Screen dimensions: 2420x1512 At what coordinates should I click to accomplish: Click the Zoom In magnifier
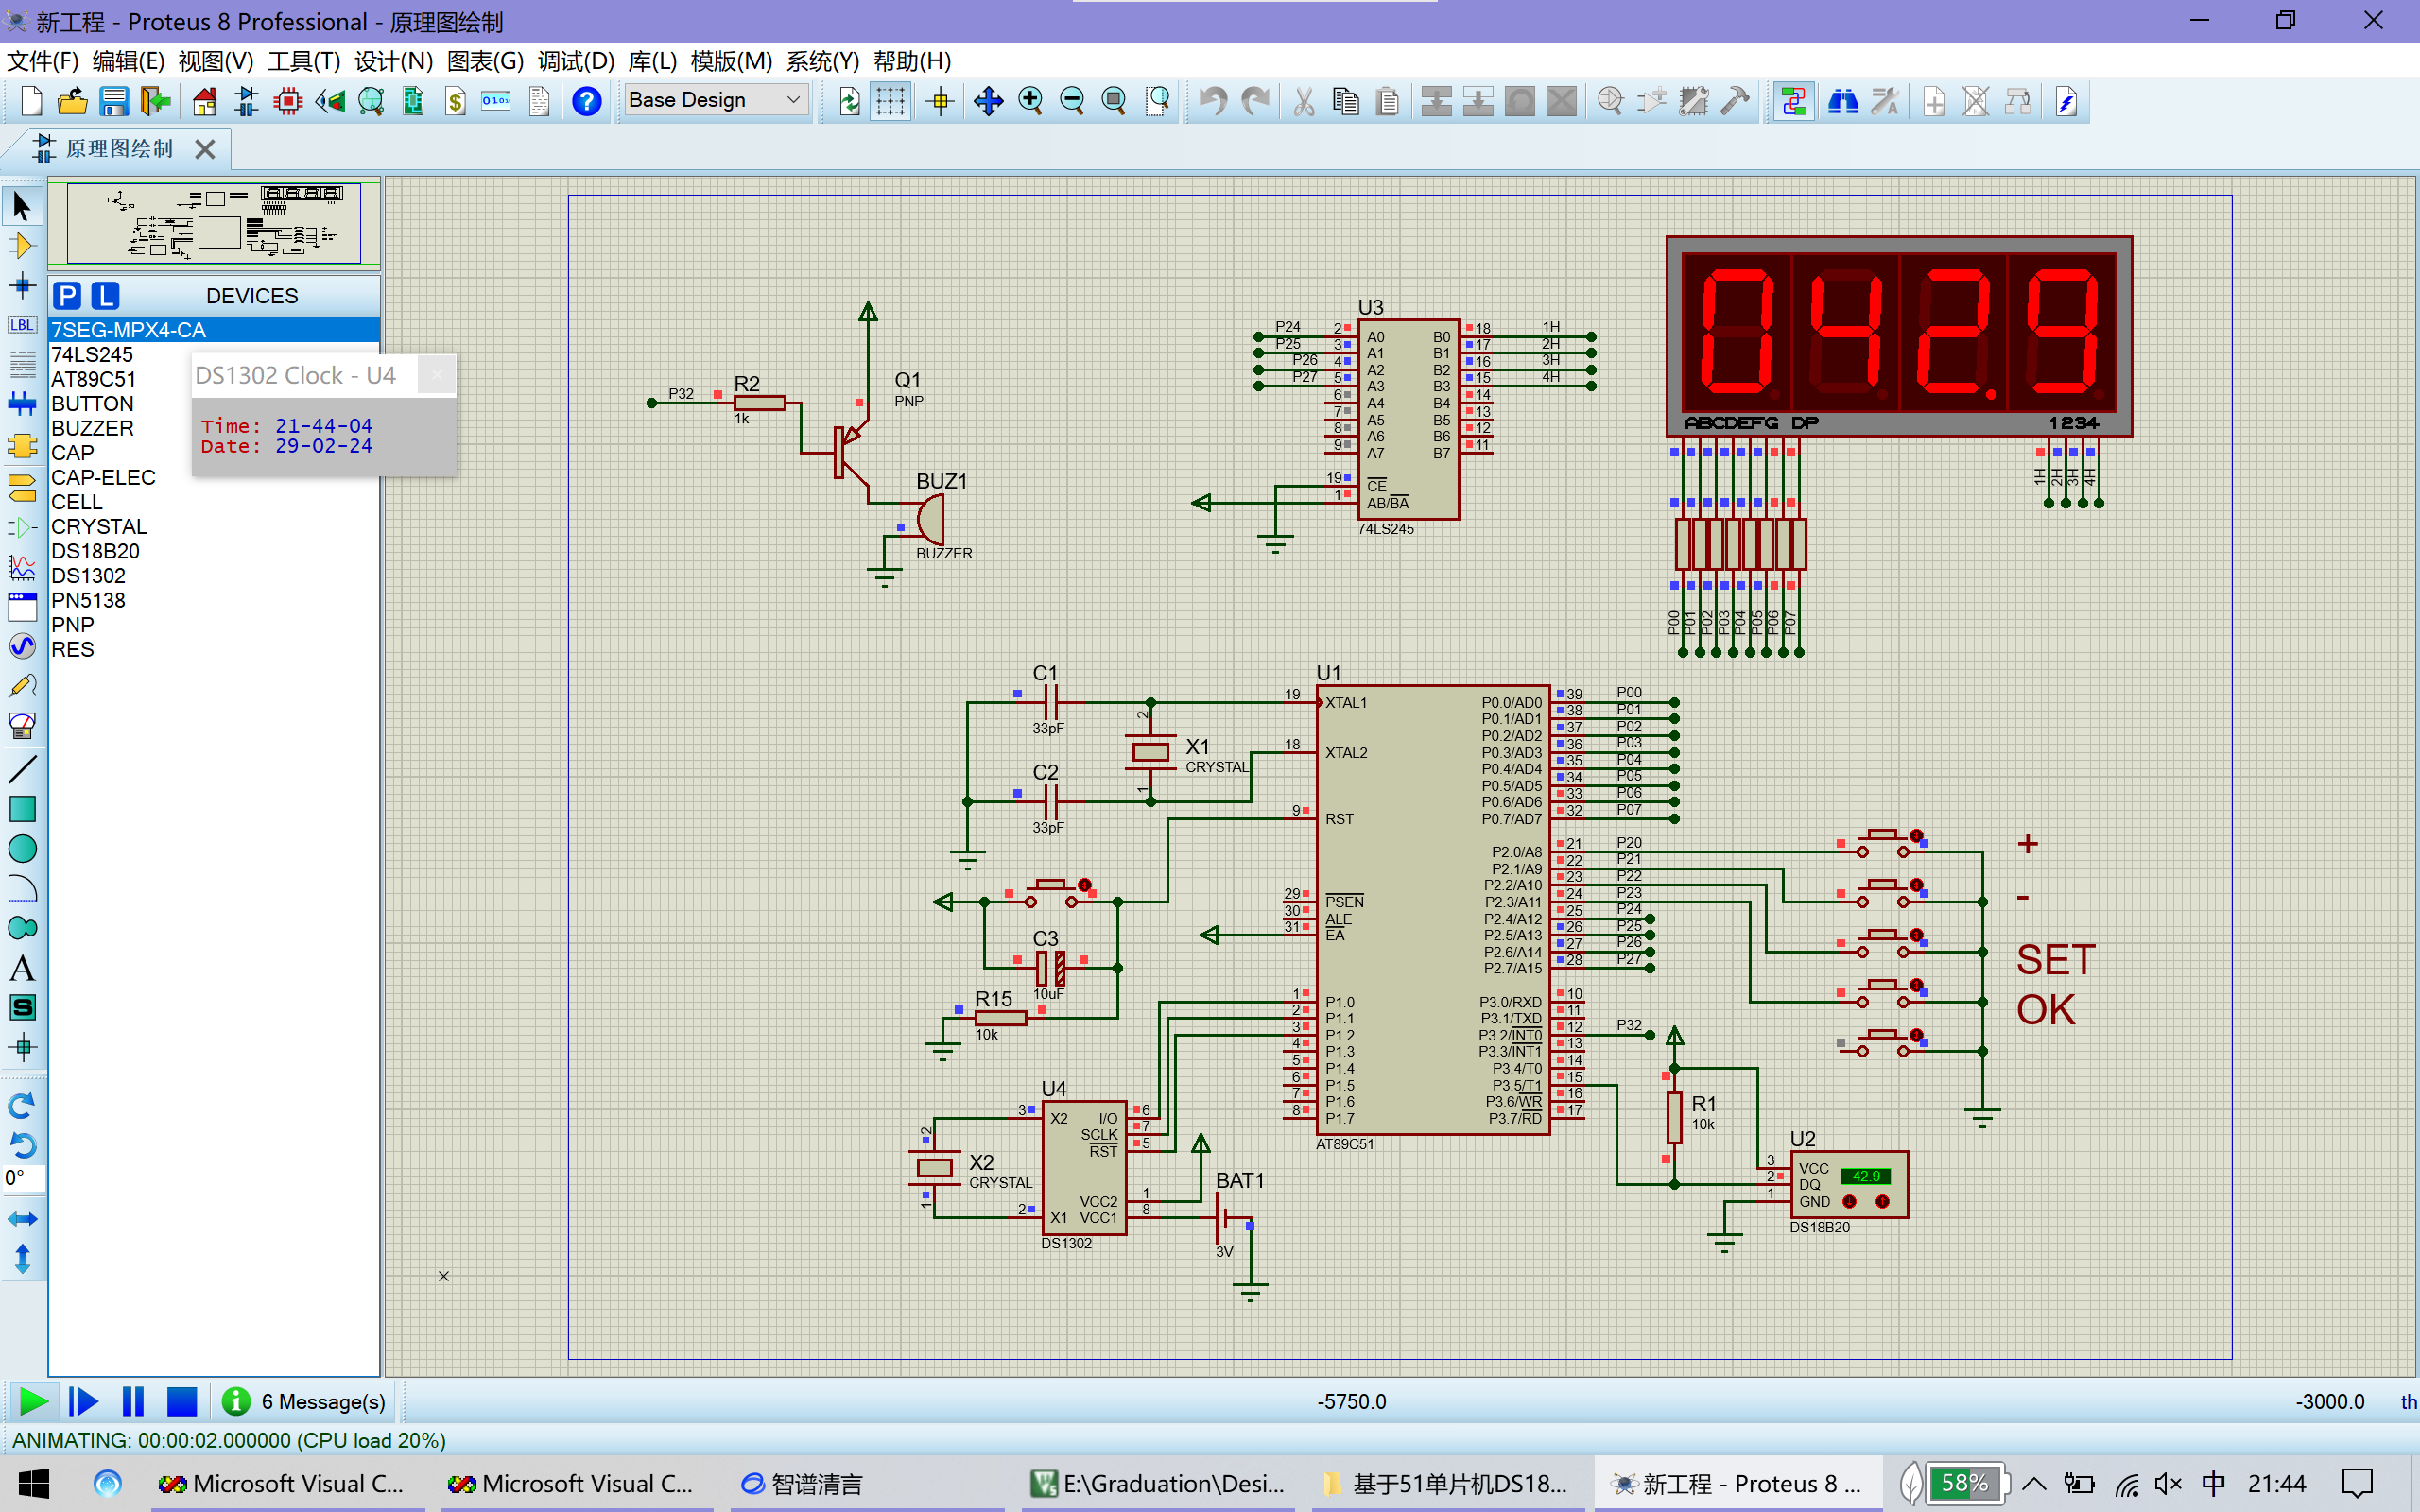pyautogui.click(x=1030, y=101)
